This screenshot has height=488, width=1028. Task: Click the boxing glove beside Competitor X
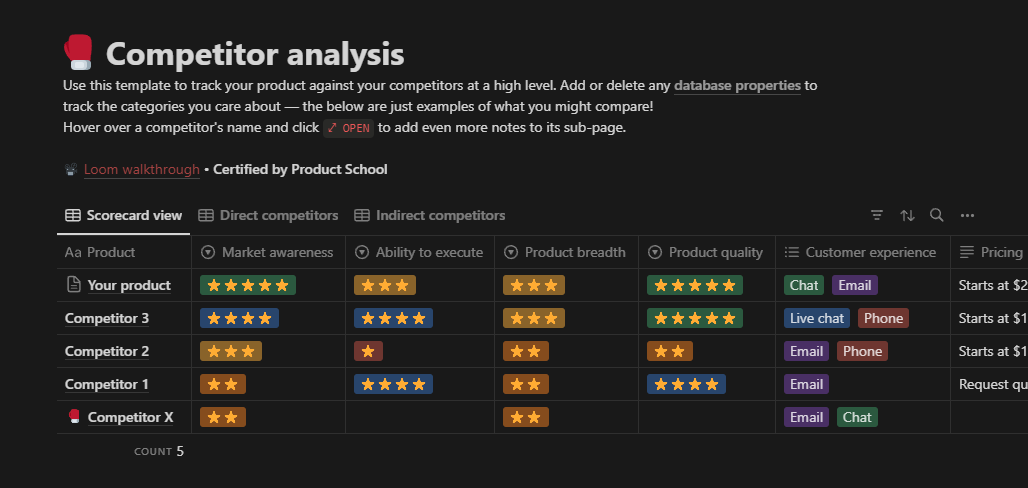[73, 417]
